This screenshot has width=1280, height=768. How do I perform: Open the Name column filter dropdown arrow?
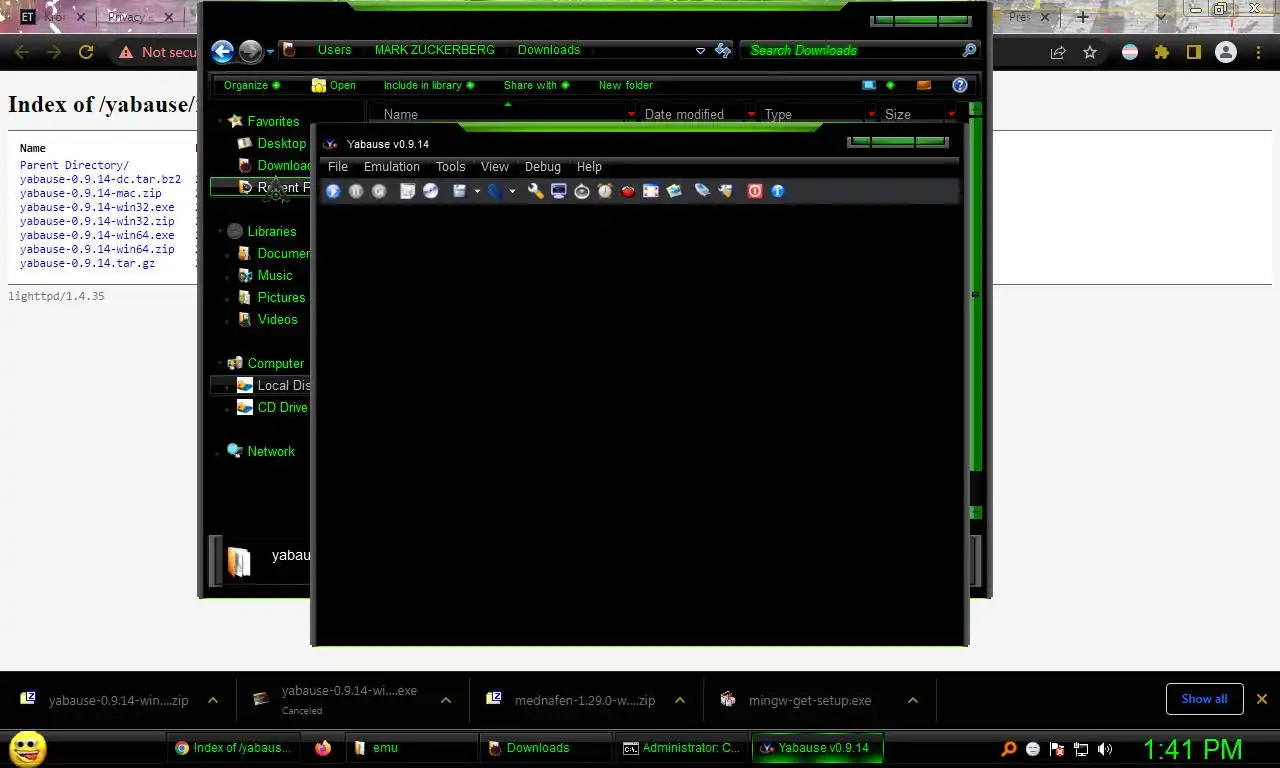(x=631, y=114)
